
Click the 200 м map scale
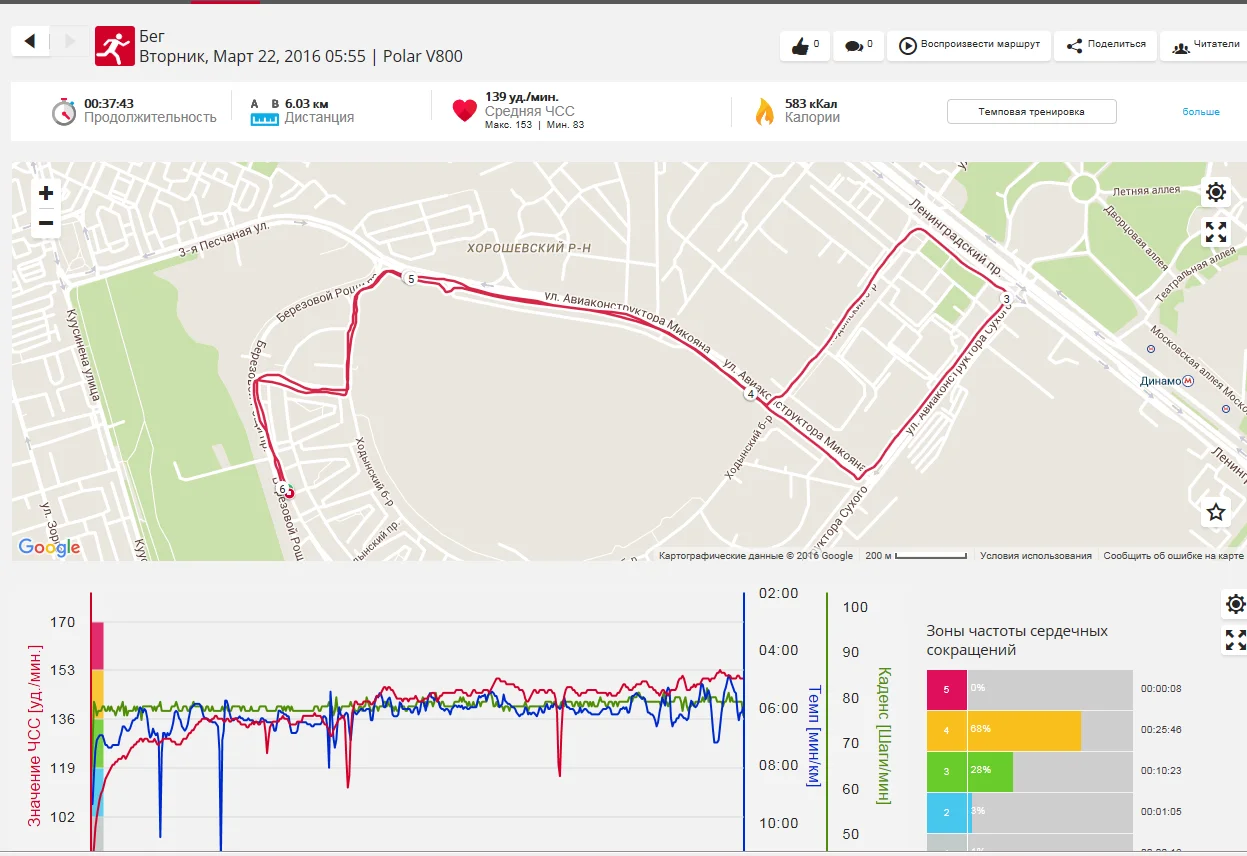917,555
